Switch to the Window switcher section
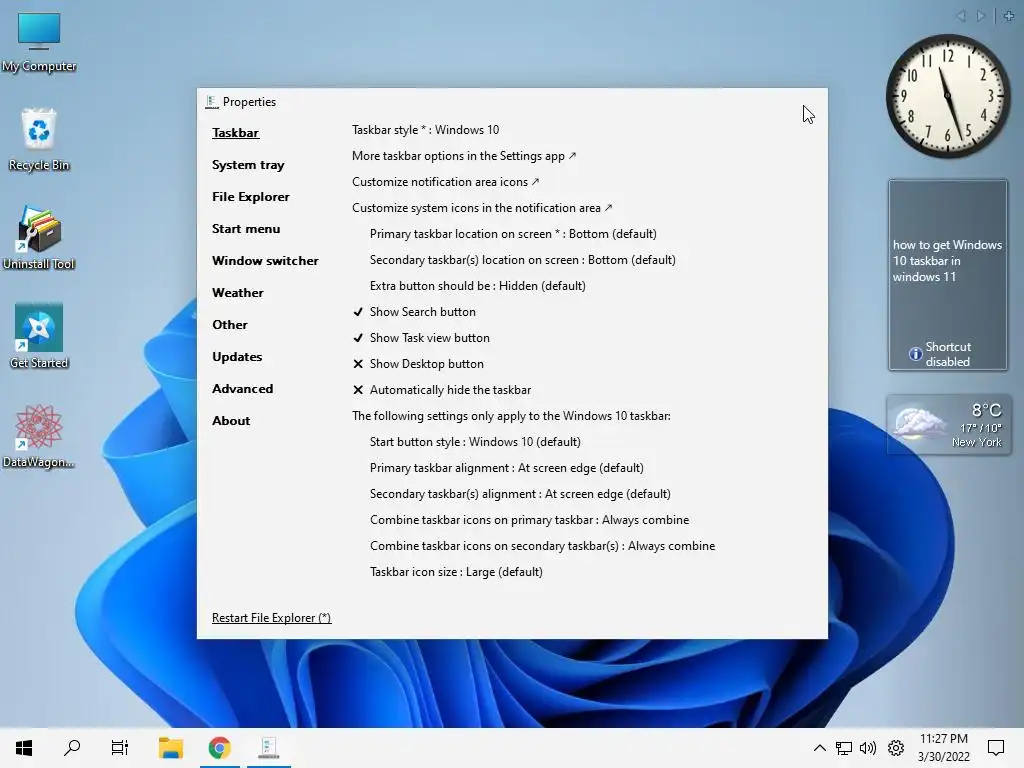 click(x=265, y=261)
